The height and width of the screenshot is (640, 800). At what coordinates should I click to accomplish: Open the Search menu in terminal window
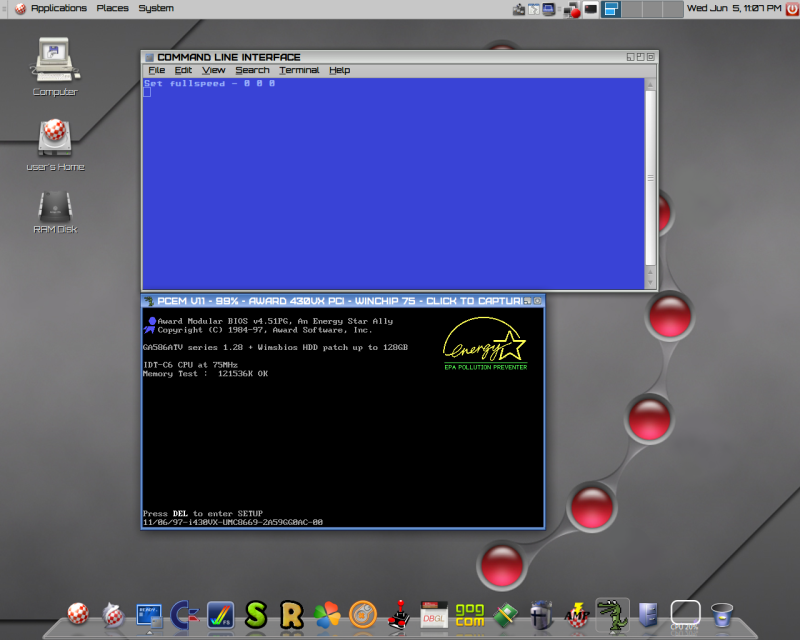coord(252,70)
